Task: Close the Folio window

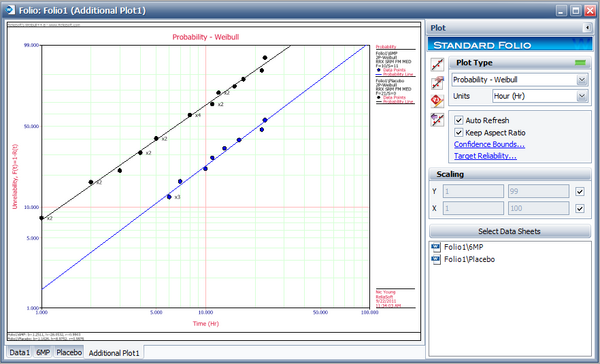Action: coord(590,10)
